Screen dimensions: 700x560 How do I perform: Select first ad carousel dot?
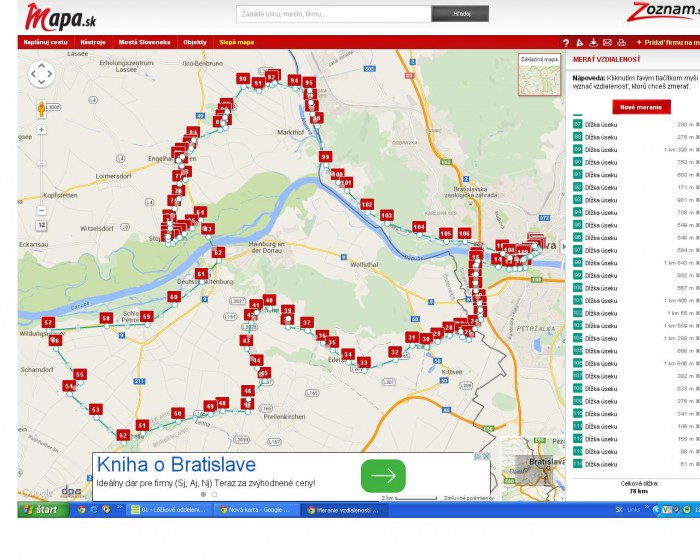204,494
